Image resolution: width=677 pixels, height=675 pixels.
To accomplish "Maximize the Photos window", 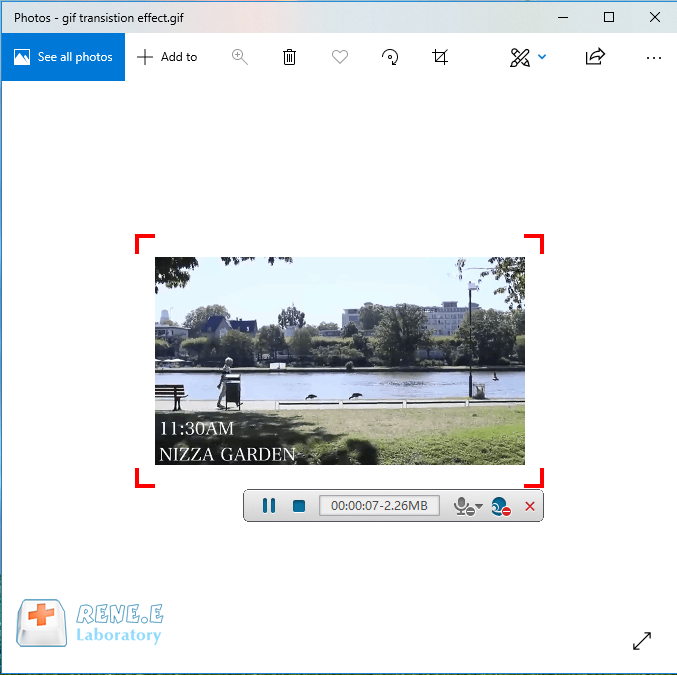I will pos(609,17).
